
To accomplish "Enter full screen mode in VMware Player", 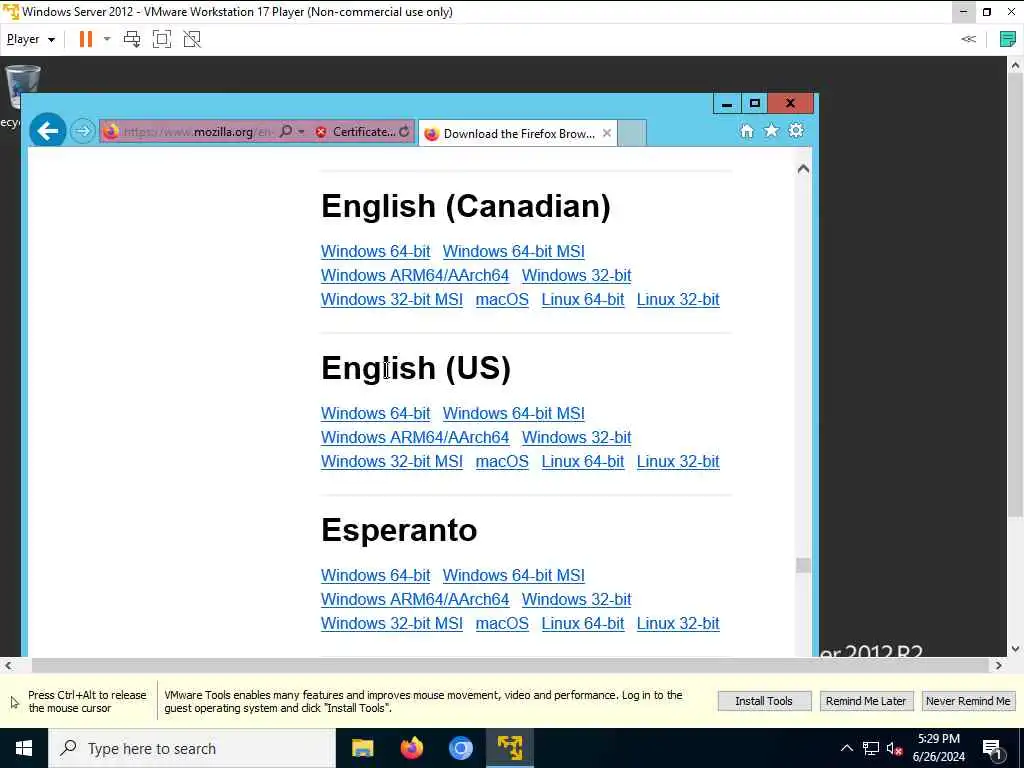I will (x=162, y=39).
